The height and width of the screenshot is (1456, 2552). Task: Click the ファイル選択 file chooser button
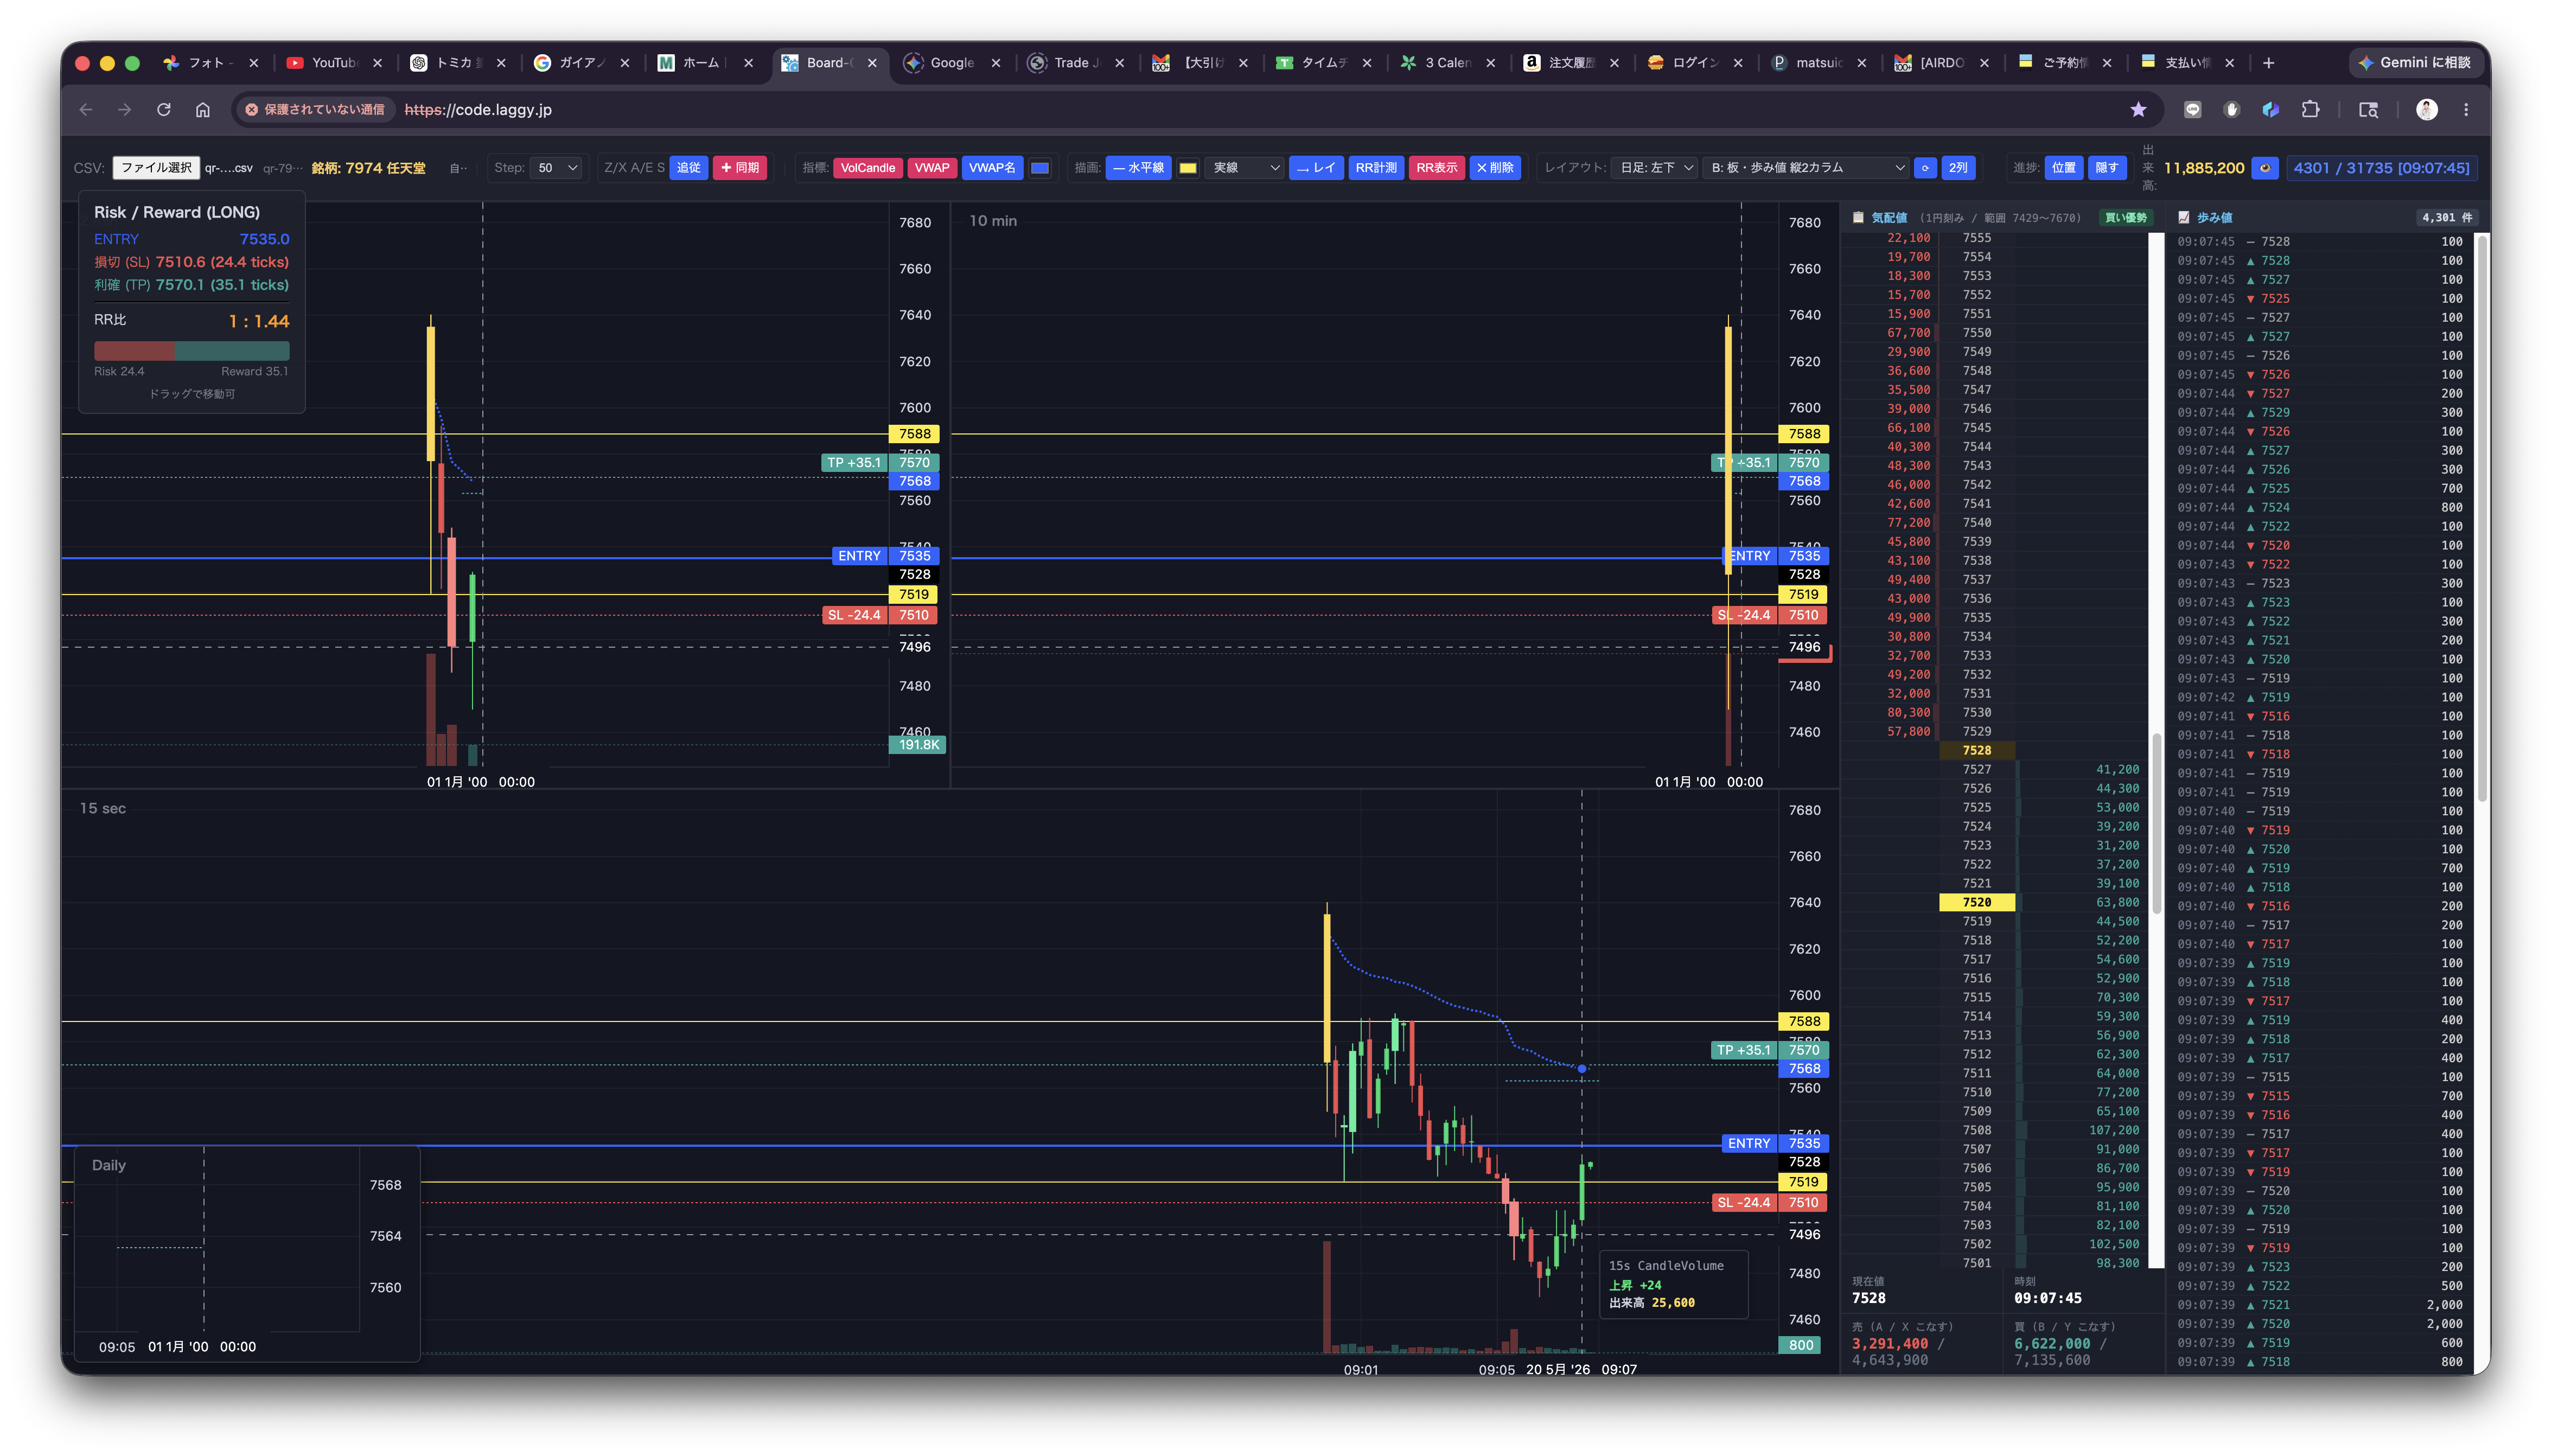[x=156, y=168]
